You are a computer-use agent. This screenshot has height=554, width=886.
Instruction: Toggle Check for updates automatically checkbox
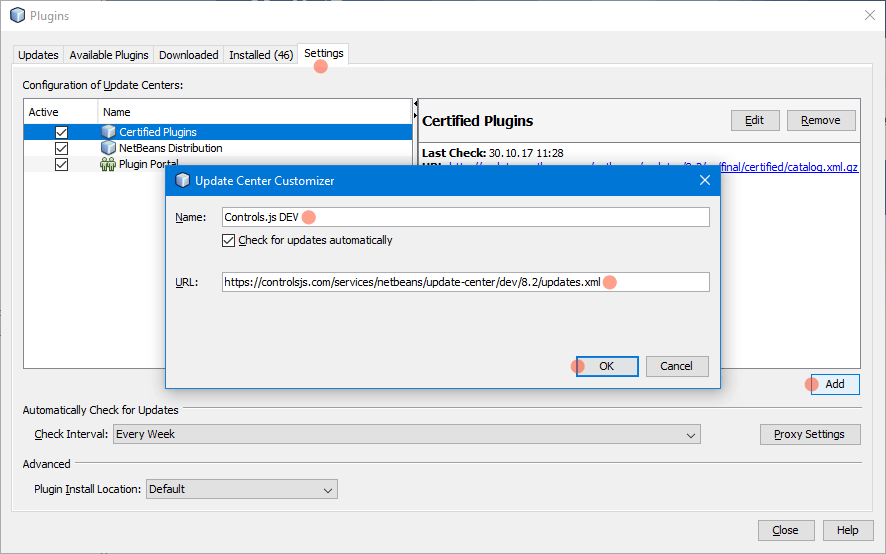click(x=228, y=240)
